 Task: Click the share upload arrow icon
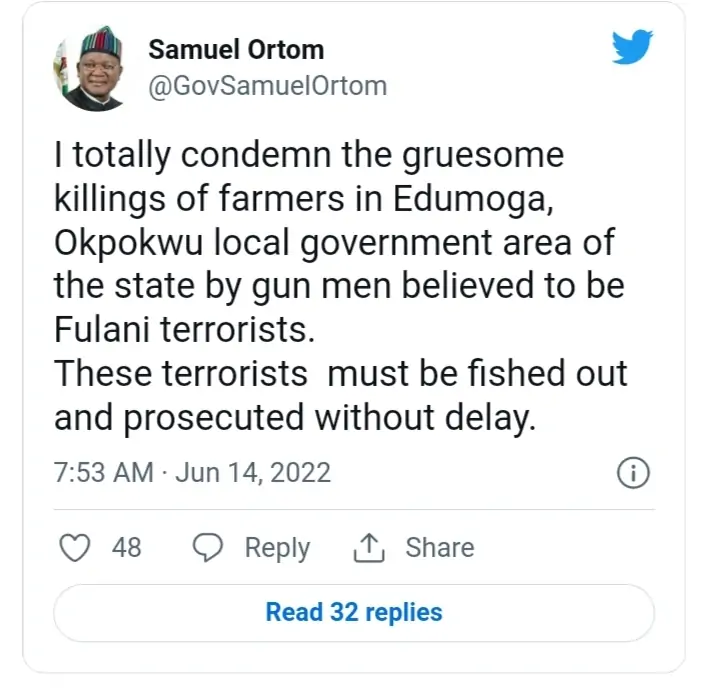[x=369, y=547]
